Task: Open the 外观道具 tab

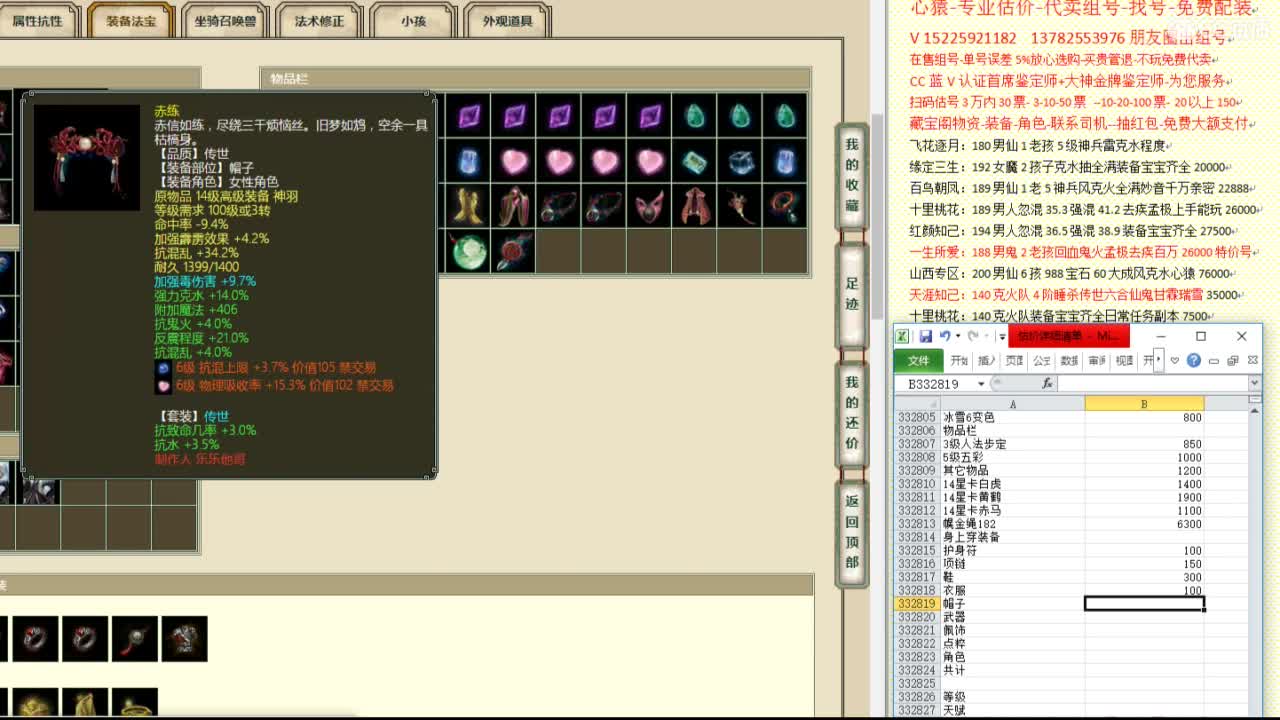Action: click(507, 21)
